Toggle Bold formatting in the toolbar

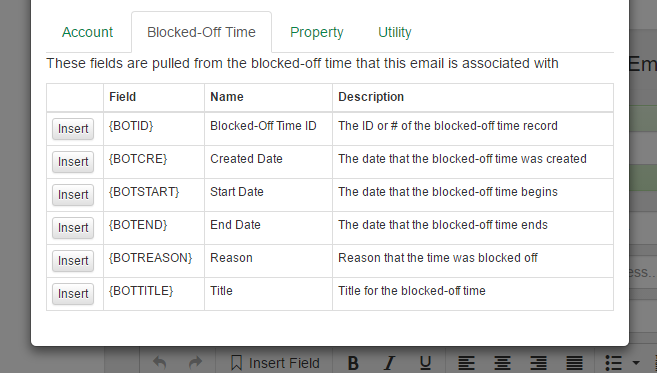point(353,363)
